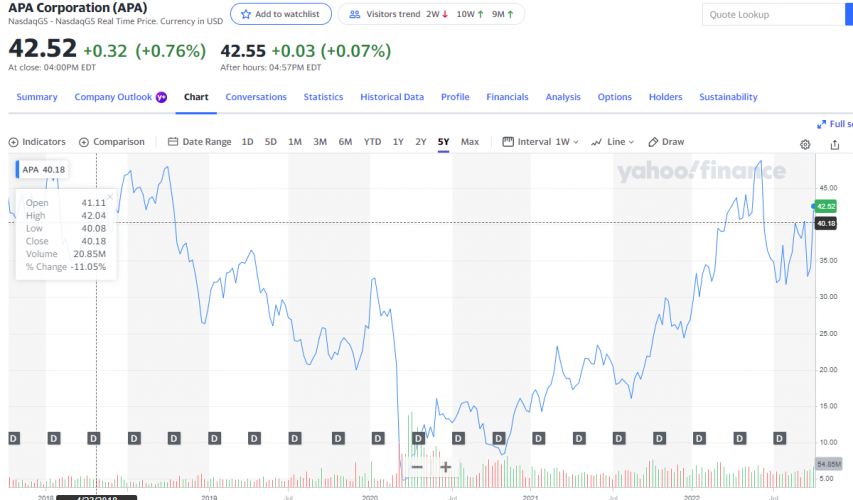Set chart range to 1M
Viewport: 853px width, 500px height.
coord(295,142)
